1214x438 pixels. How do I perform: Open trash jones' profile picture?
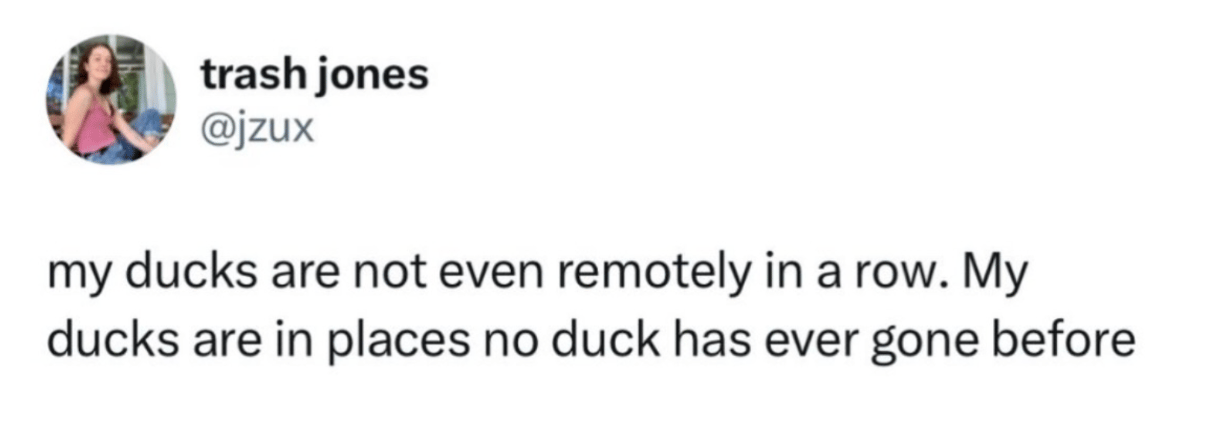pyautogui.click(x=111, y=100)
